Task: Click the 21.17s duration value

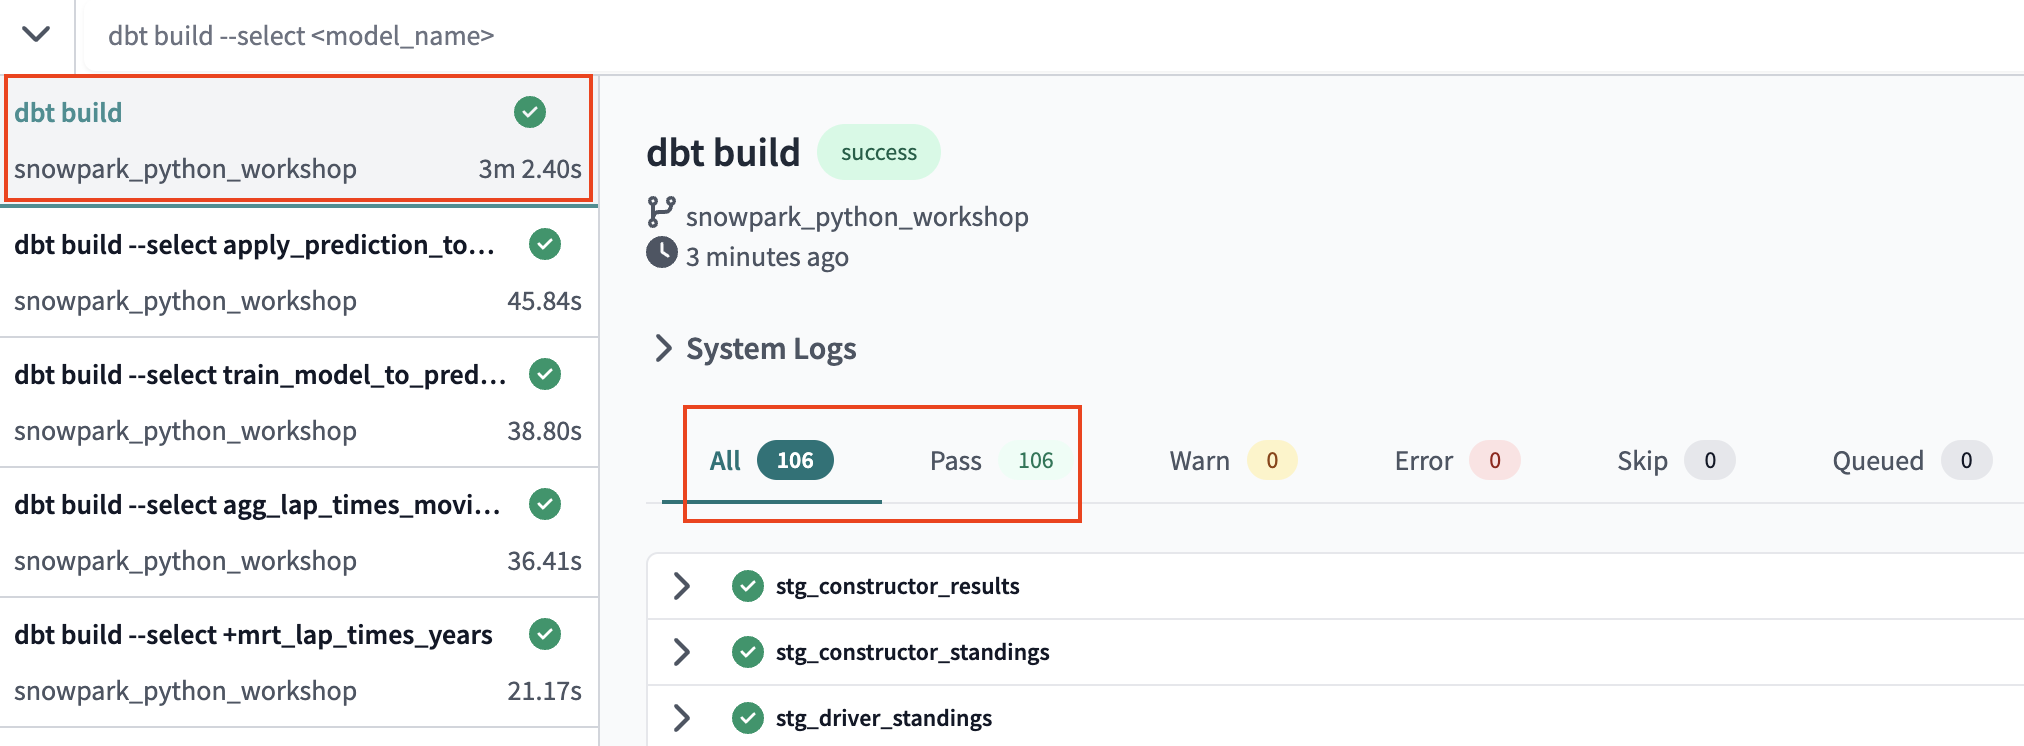Action: [x=544, y=691]
